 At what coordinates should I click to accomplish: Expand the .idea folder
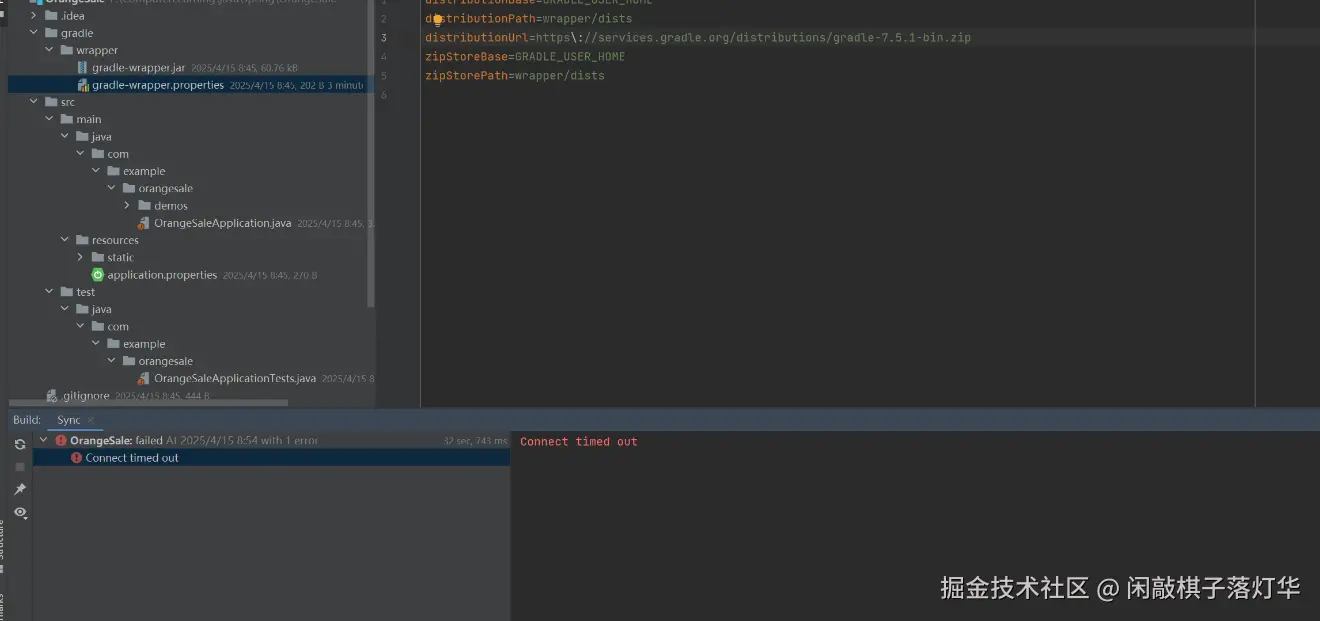coord(35,16)
